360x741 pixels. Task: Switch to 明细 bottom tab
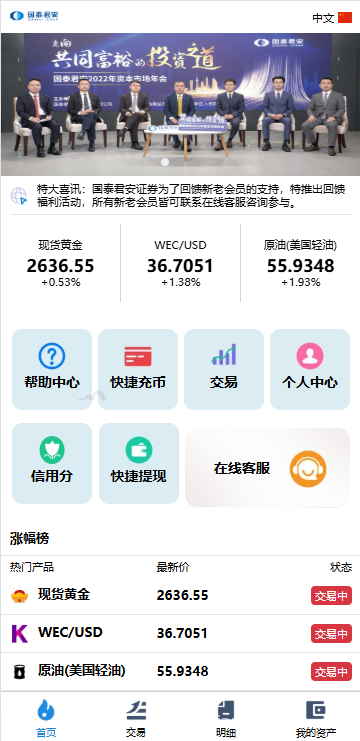click(226, 718)
